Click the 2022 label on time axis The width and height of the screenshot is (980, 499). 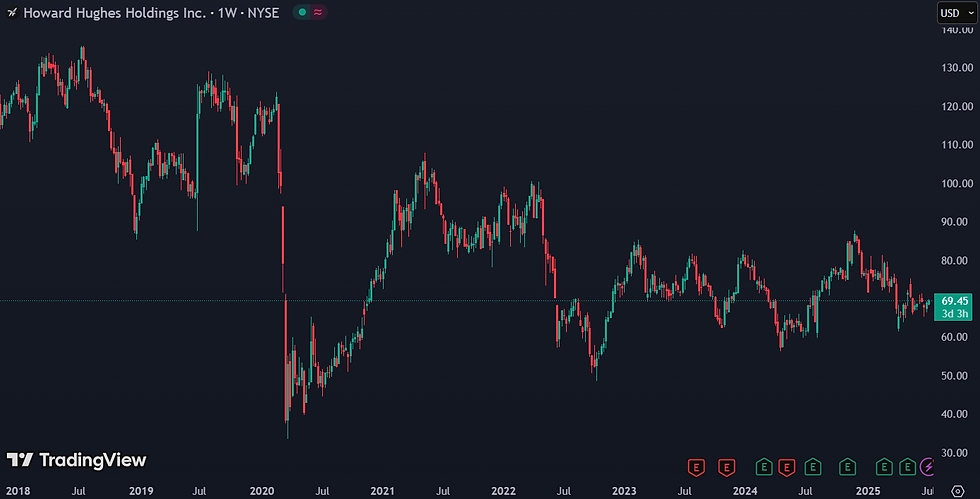(503, 491)
